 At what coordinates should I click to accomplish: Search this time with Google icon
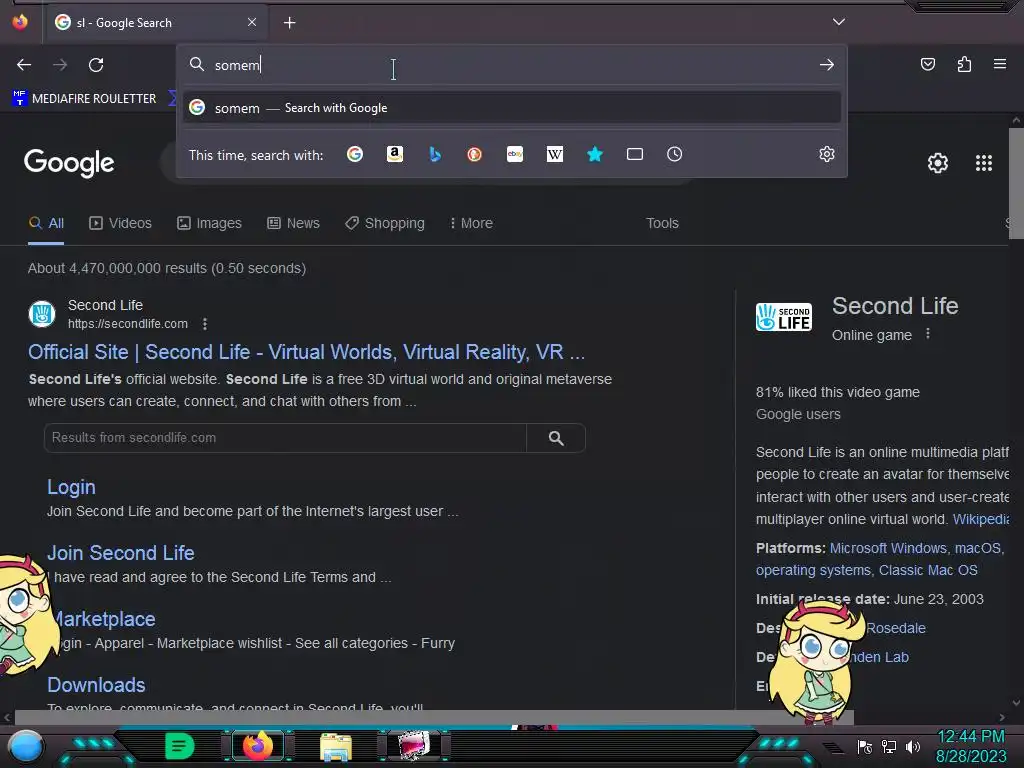(355, 154)
